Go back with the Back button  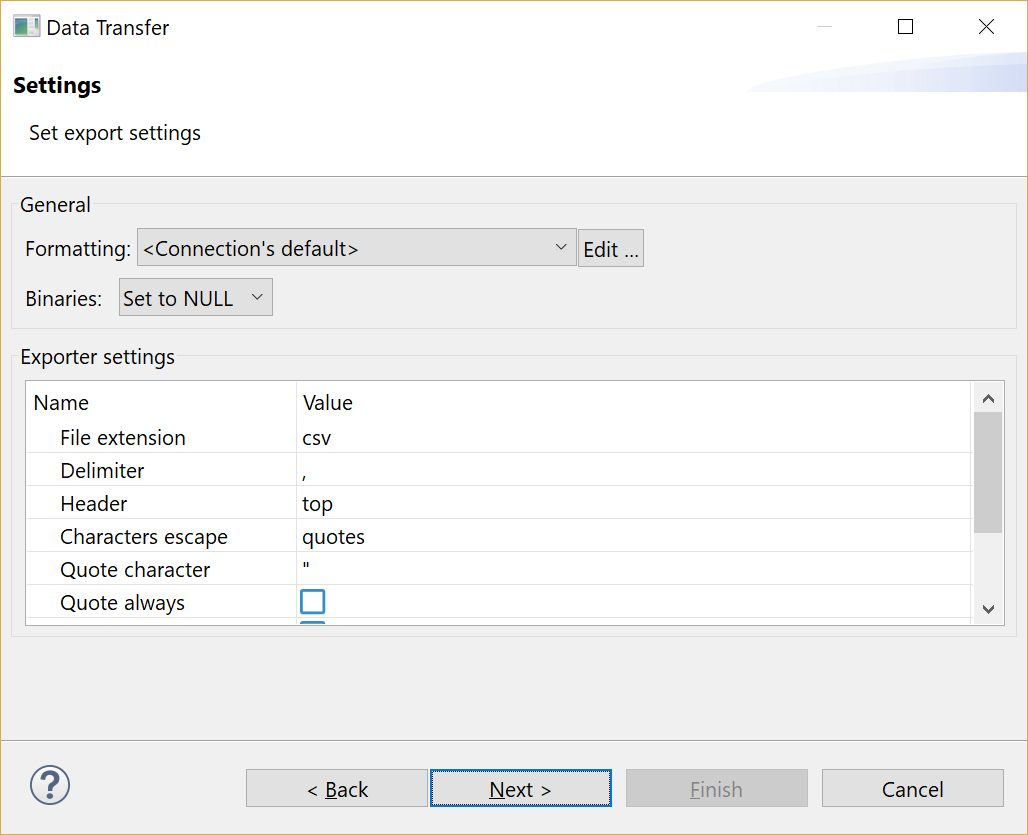coord(336,788)
